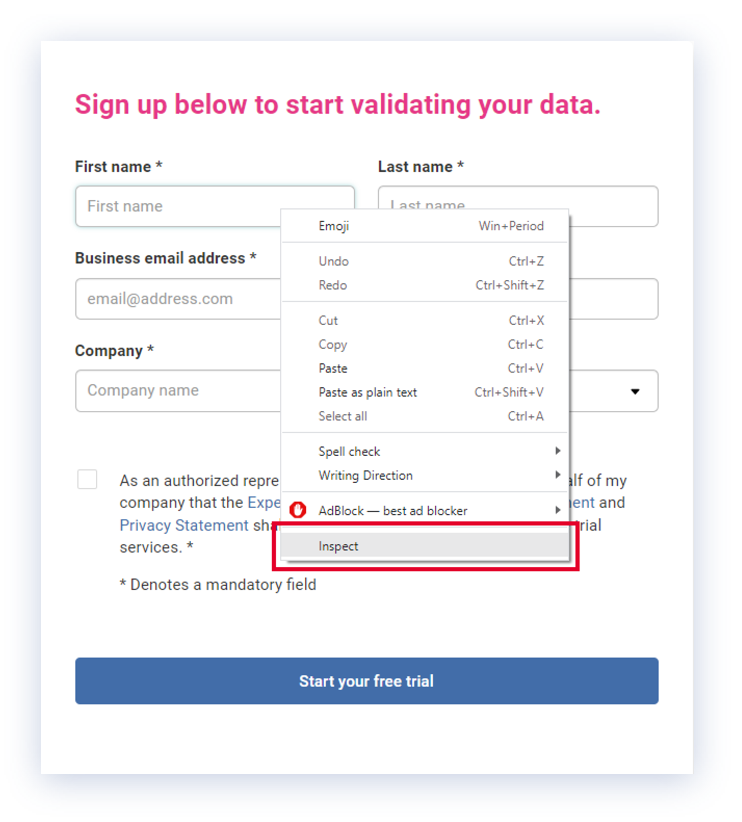Expand the Writing Direction submenu arrow
Screen dimensions: 742x822
[x=558, y=476]
